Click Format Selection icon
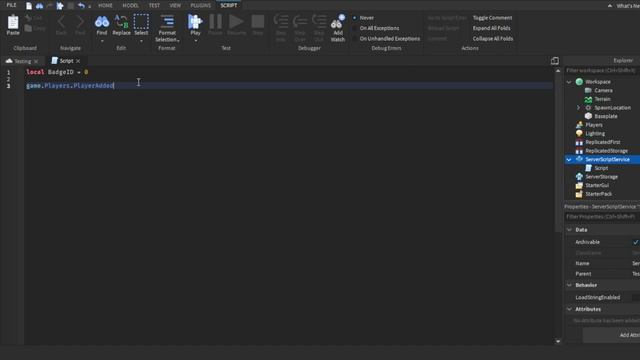This screenshot has width=640, height=360. click(167, 21)
